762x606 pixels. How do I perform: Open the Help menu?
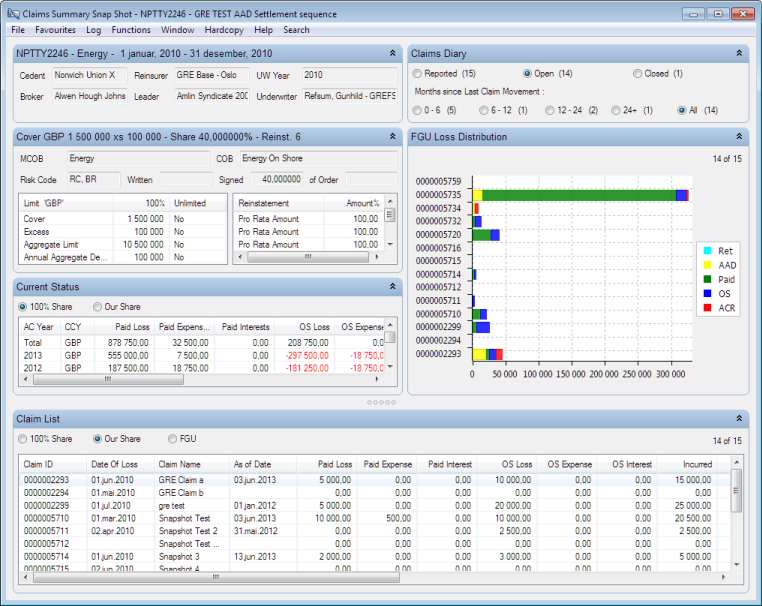click(263, 30)
